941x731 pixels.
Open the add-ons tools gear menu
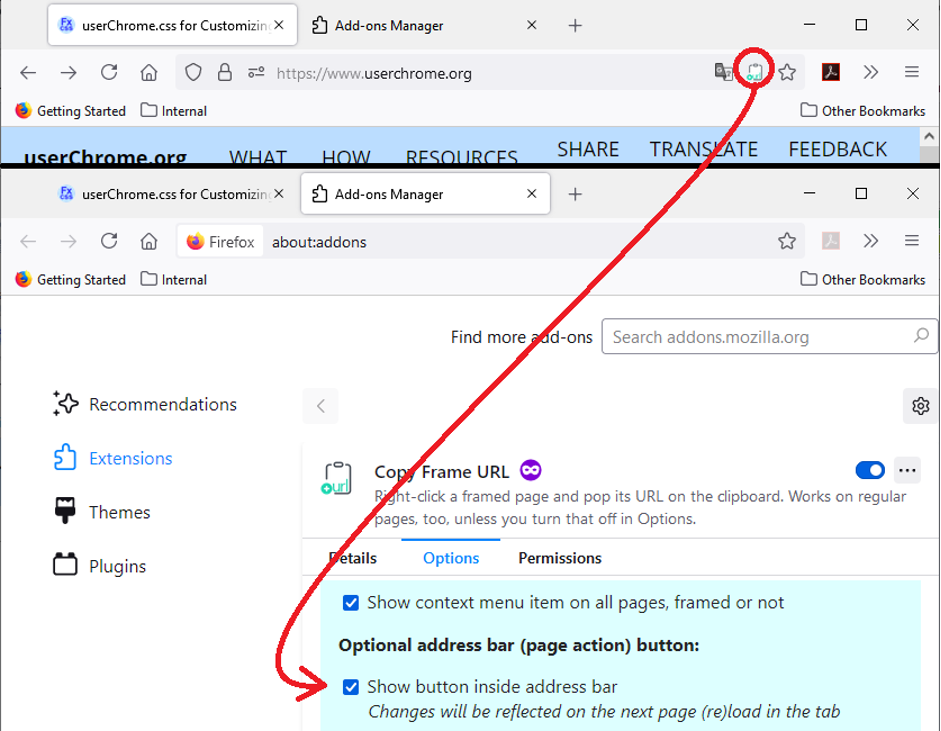pyautogui.click(x=920, y=406)
